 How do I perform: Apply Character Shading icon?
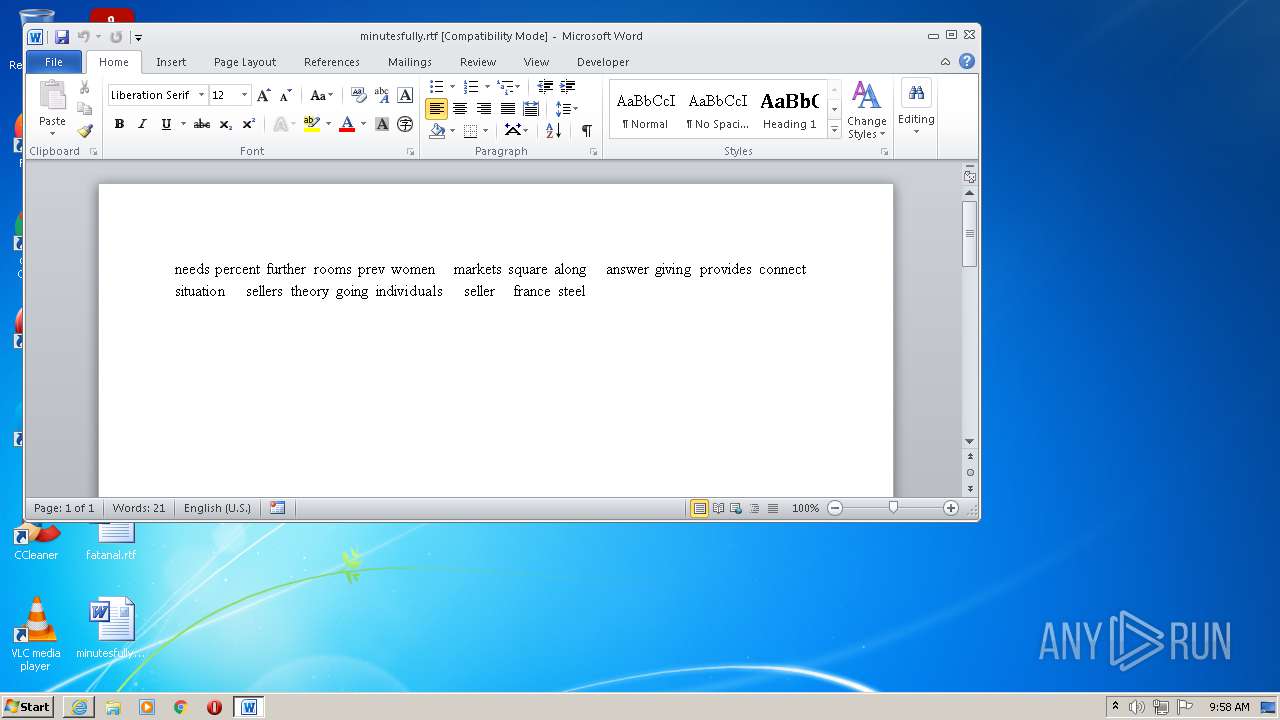(x=382, y=124)
